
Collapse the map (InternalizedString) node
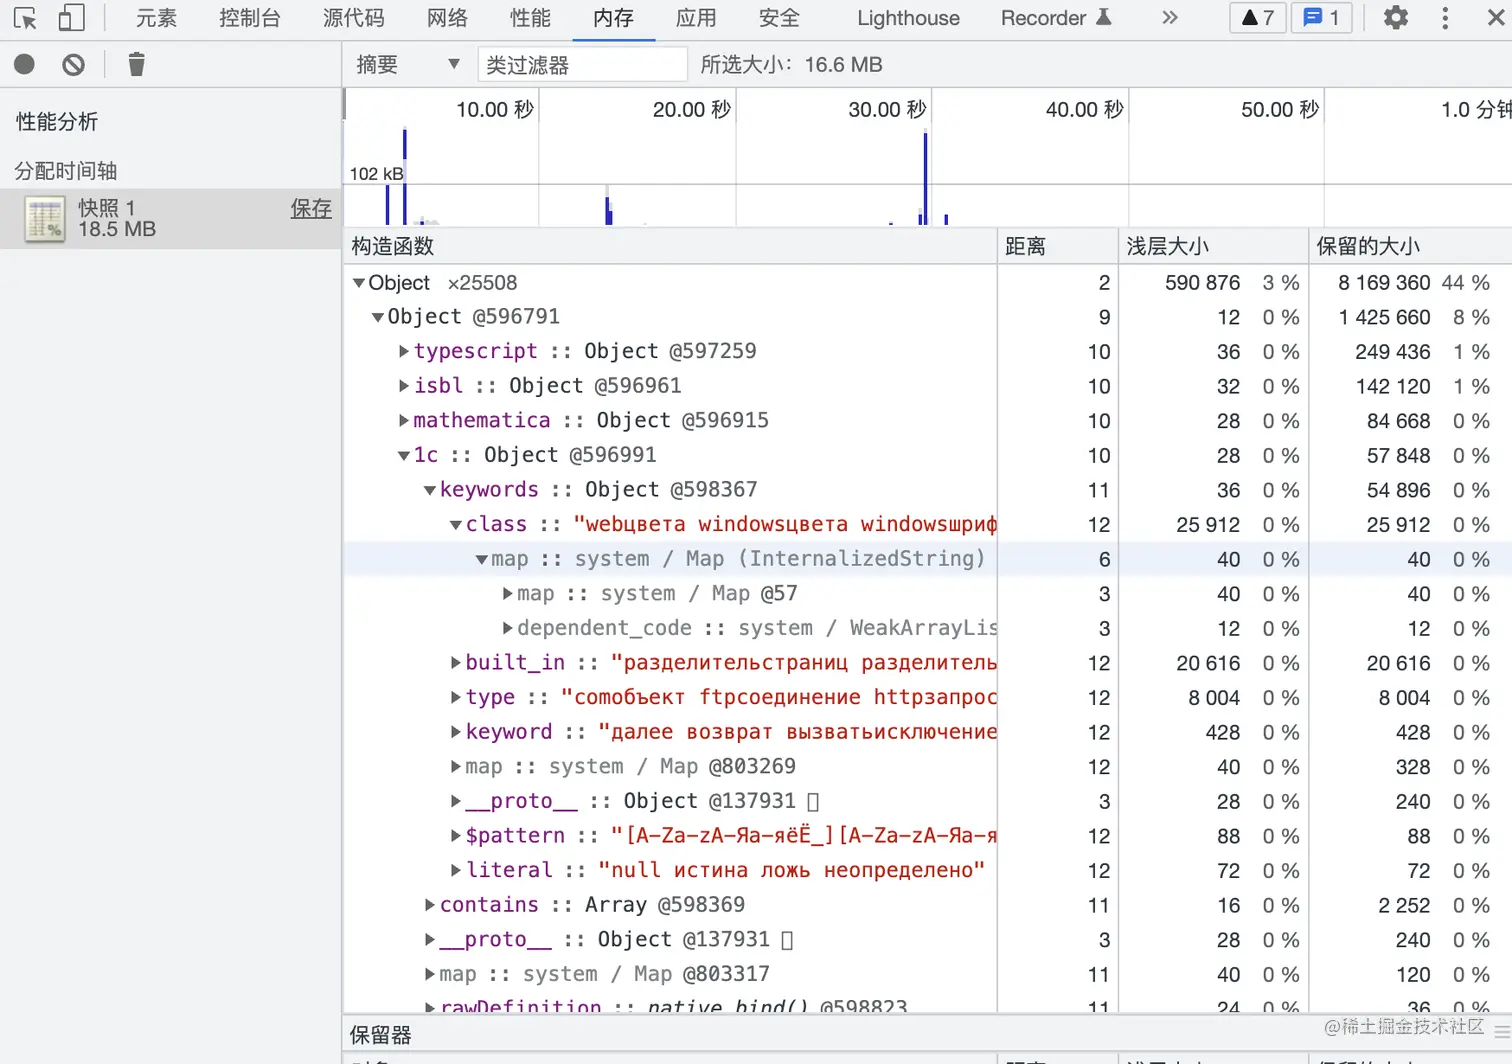pyautogui.click(x=482, y=559)
